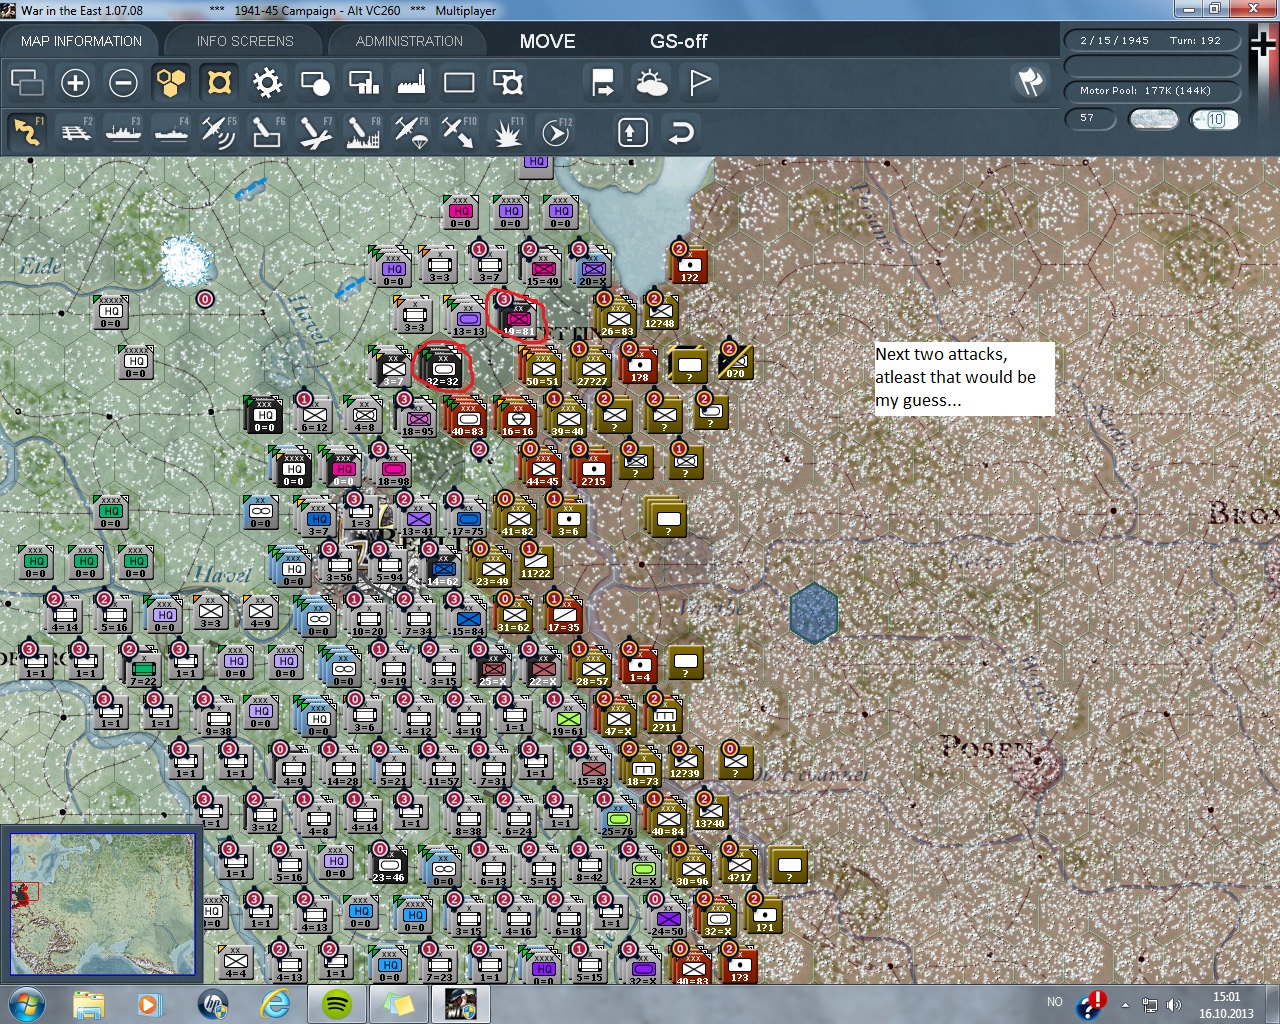Click the pennant flag icon

tap(700, 83)
